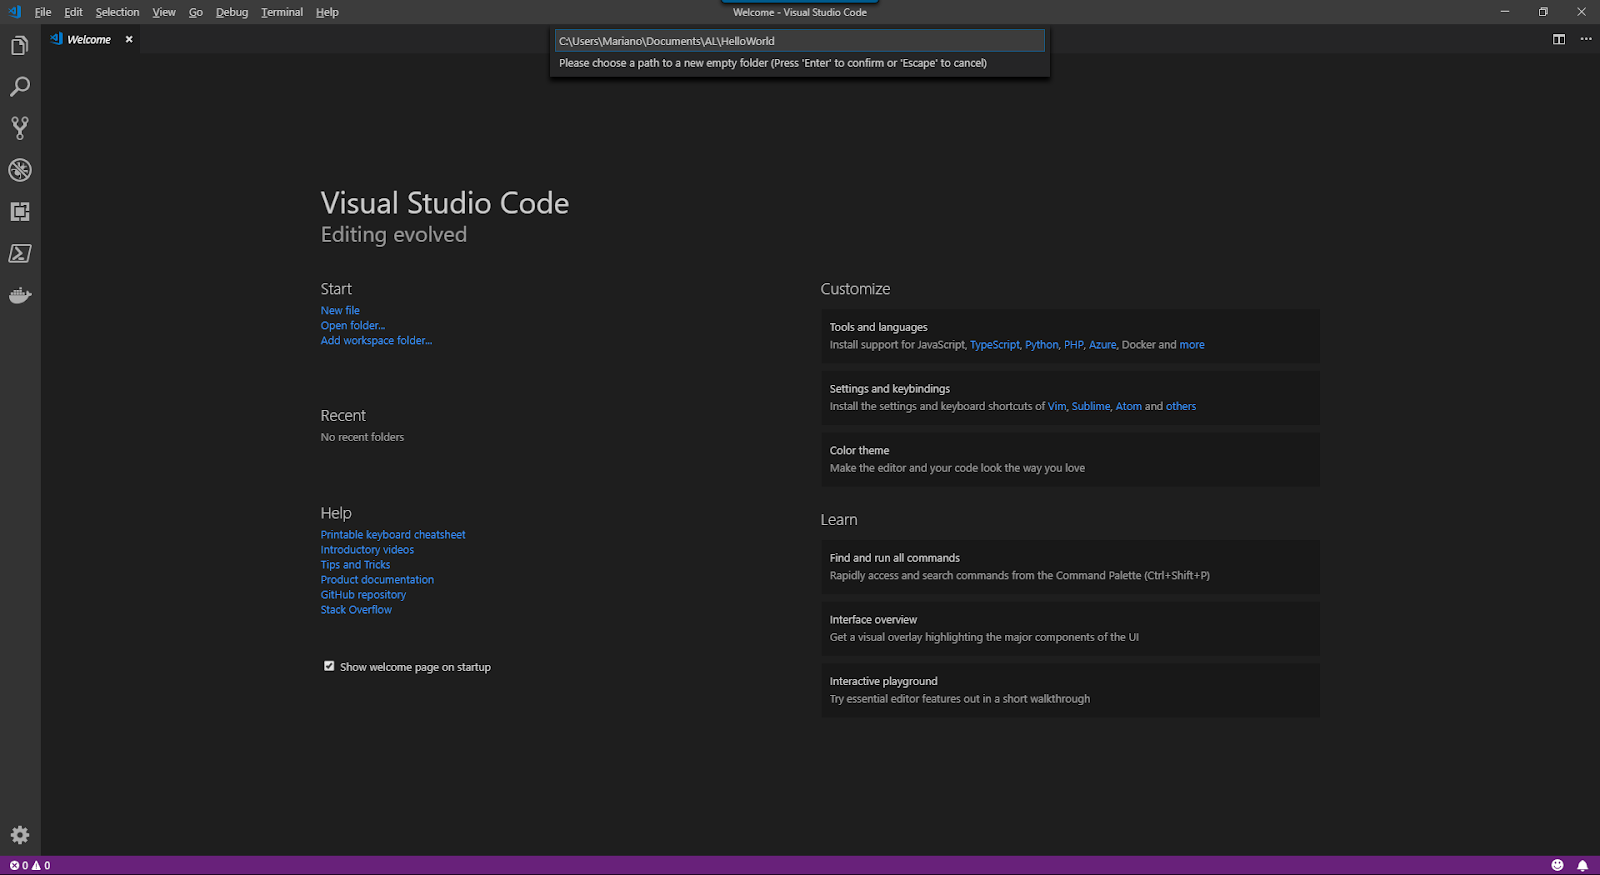Click the folder path input field

(x=799, y=41)
